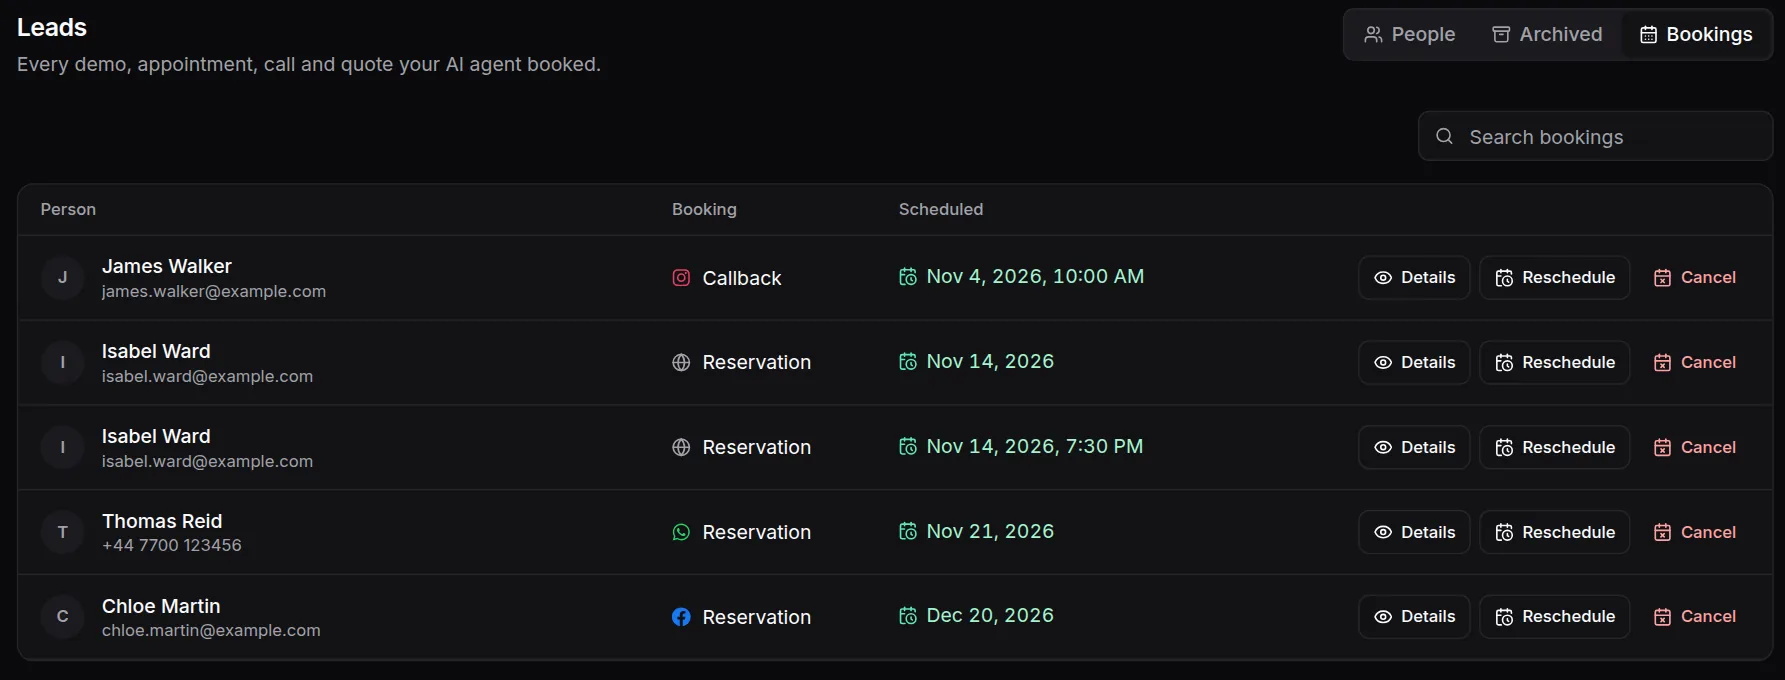Click the Facebook icon on Chloe Martin's reservation
Viewport: 1785px width, 680px height.
(681, 617)
